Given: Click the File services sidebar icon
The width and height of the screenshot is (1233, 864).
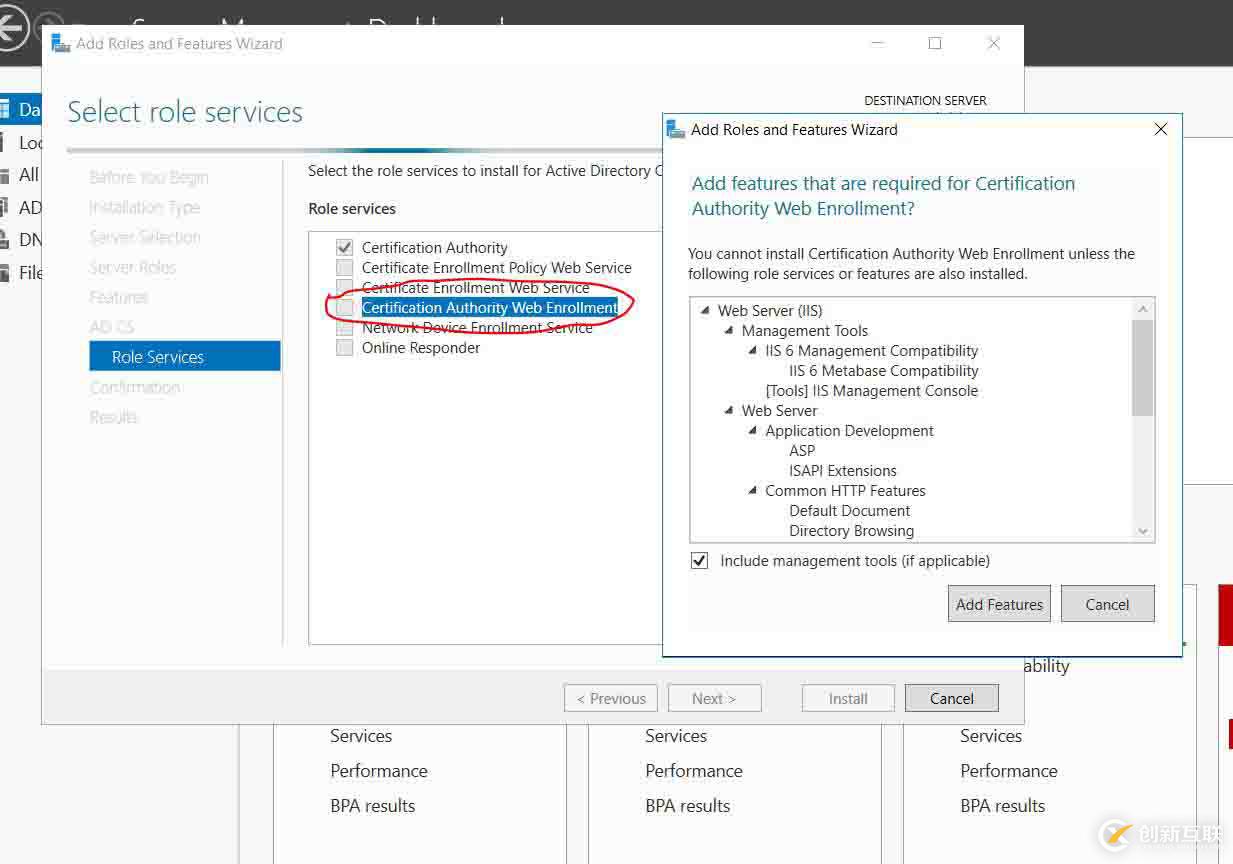Looking at the screenshot, I should click(x=5, y=272).
